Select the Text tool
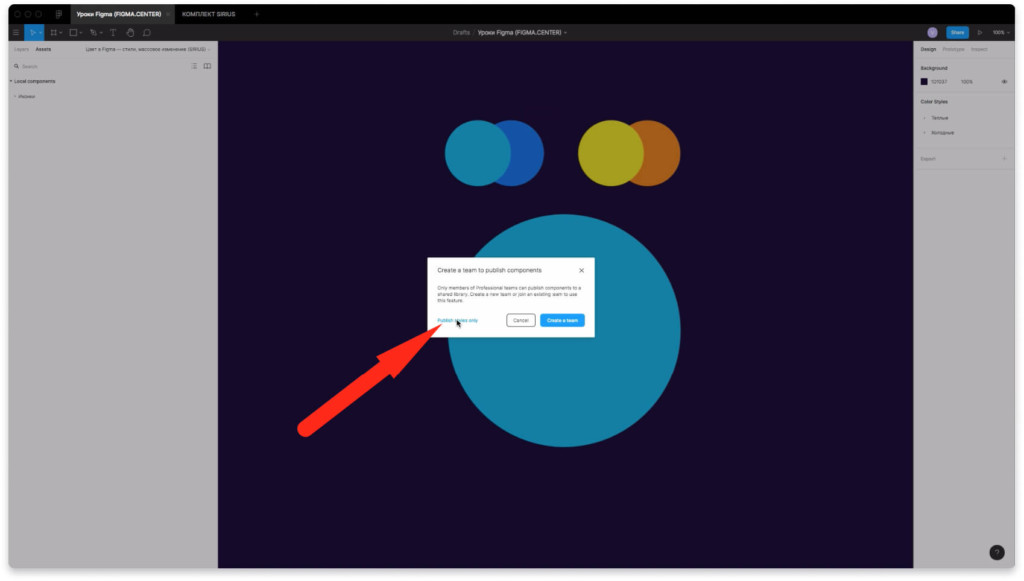Image resolution: width=1024 pixels, height=581 pixels. tap(112, 32)
